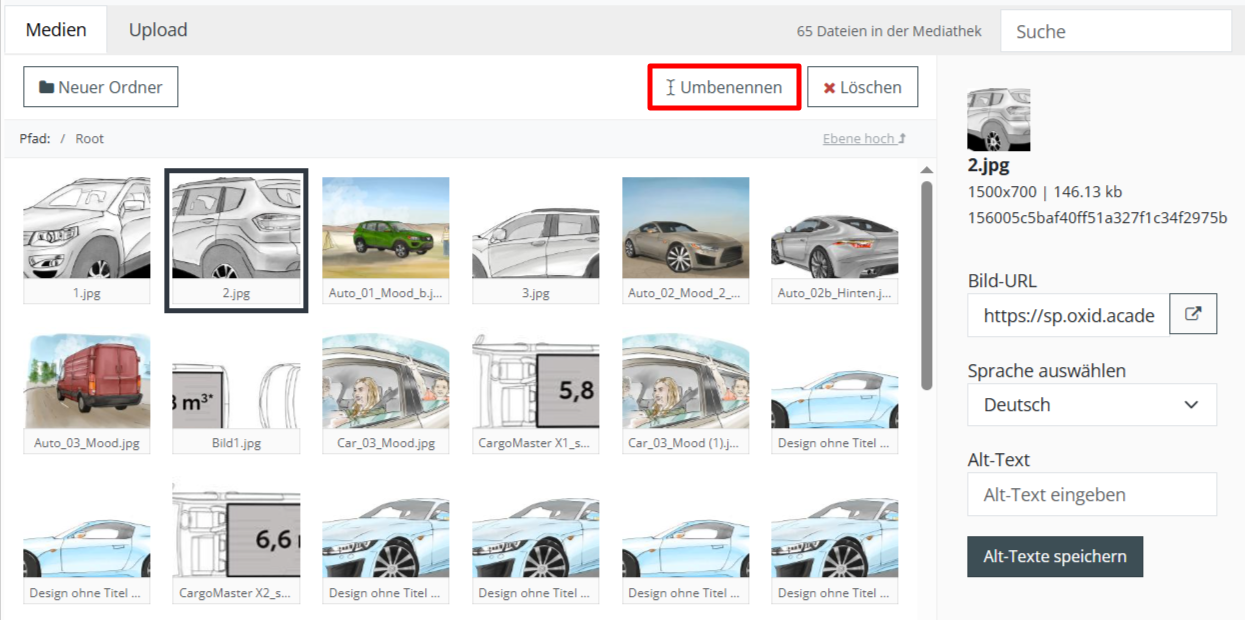Open the Bild-URL external link icon

tap(1192, 315)
